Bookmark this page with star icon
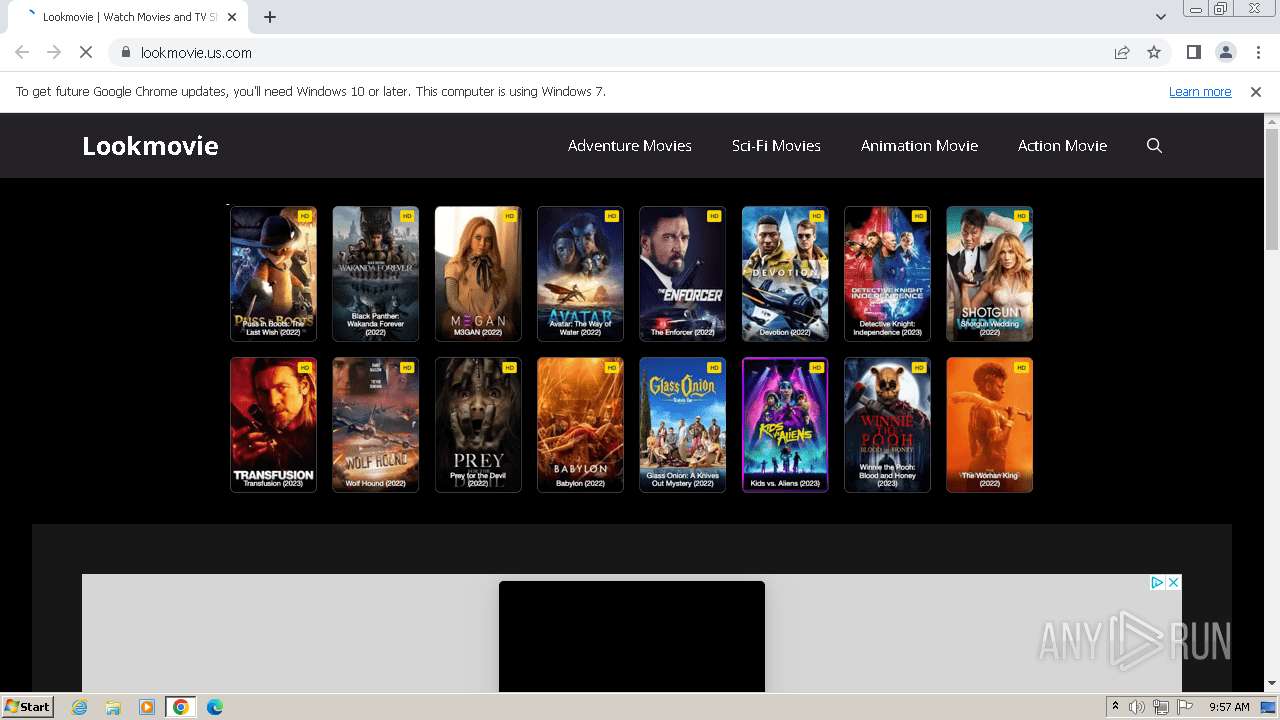The width and height of the screenshot is (1280, 720). tap(1154, 52)
